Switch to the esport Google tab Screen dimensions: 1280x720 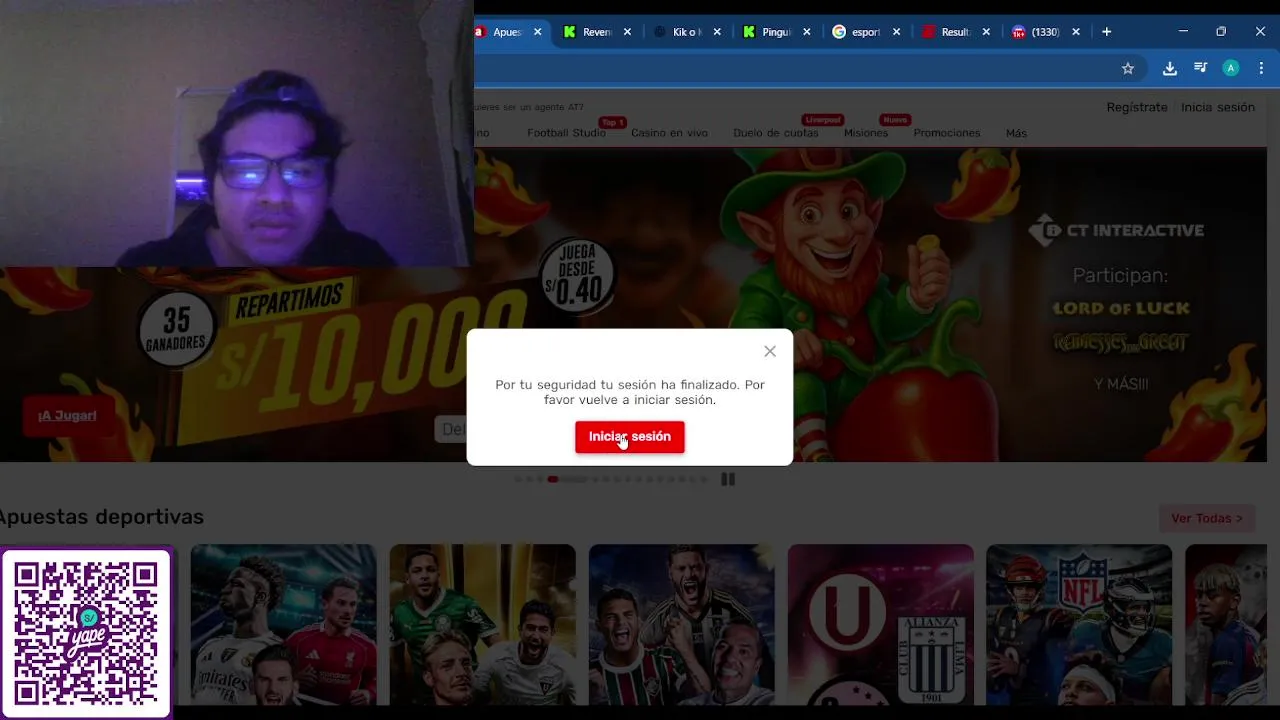coord(866,32)
